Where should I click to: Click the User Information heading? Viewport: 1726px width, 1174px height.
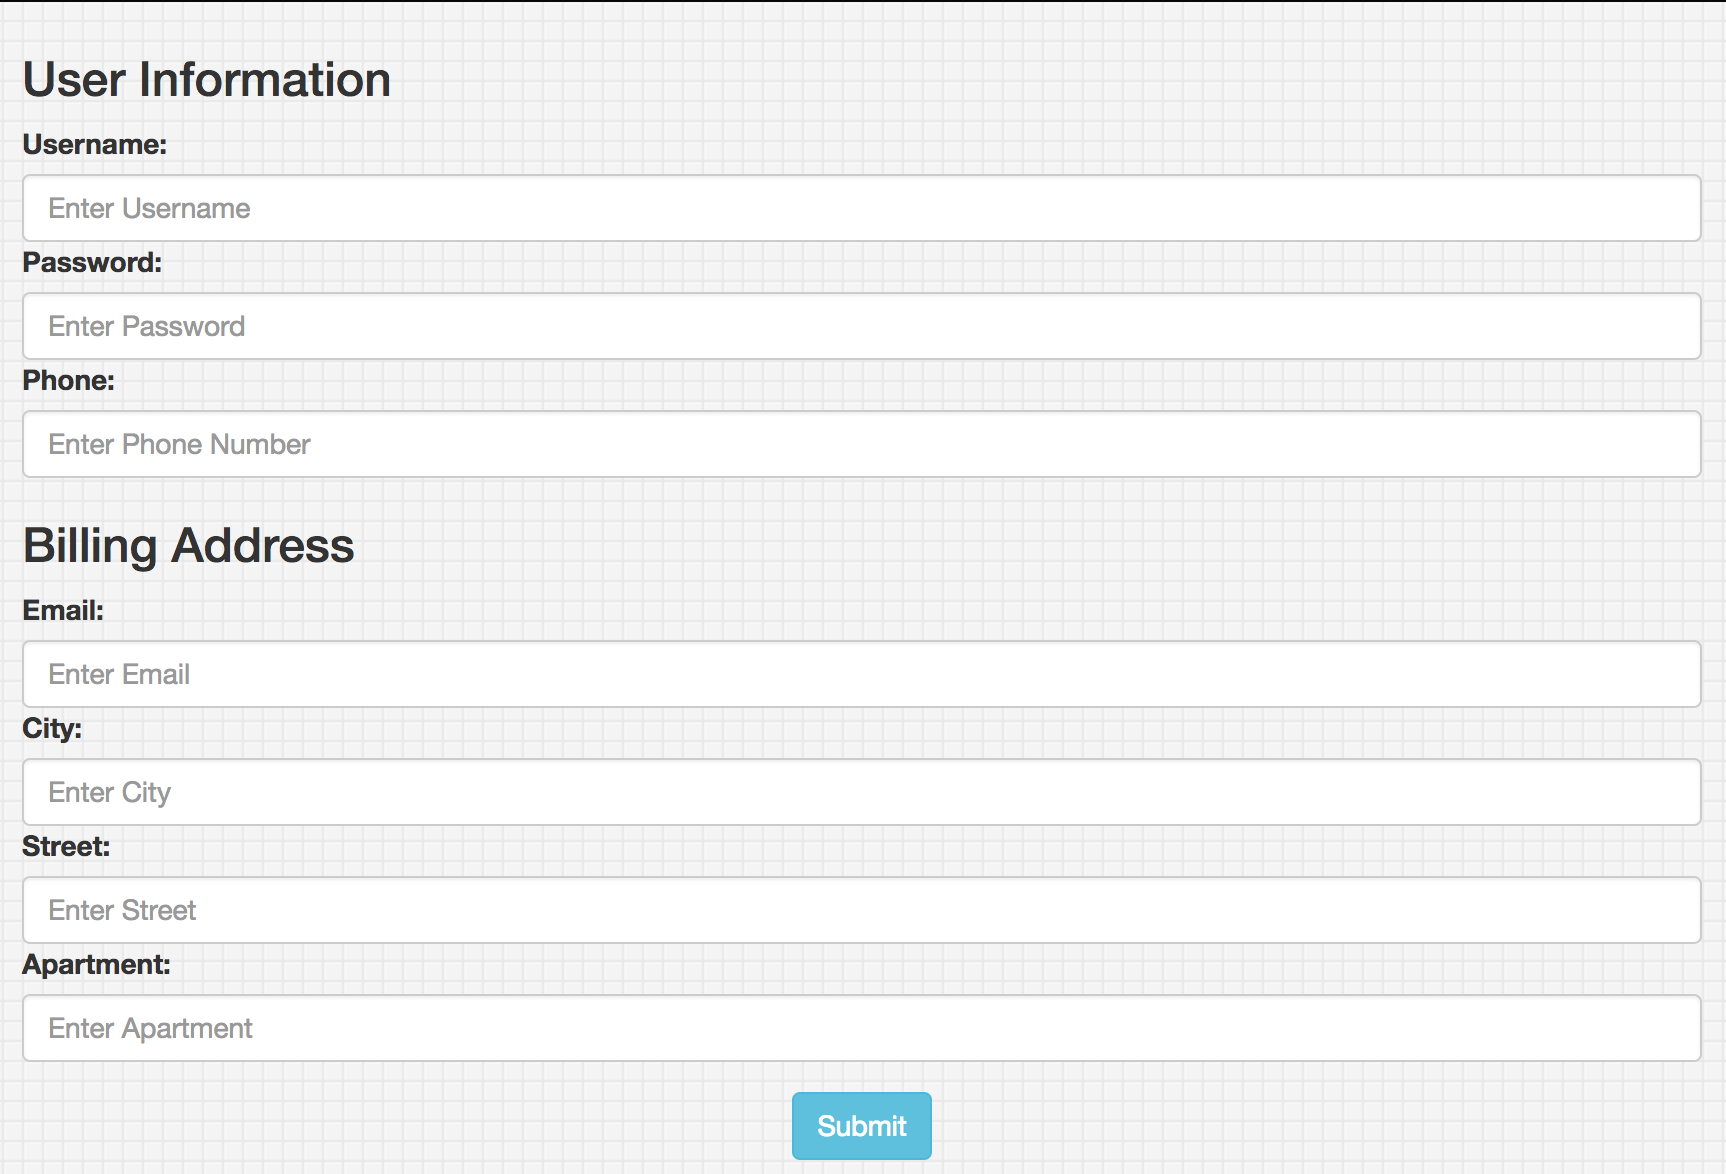[207, 79]
